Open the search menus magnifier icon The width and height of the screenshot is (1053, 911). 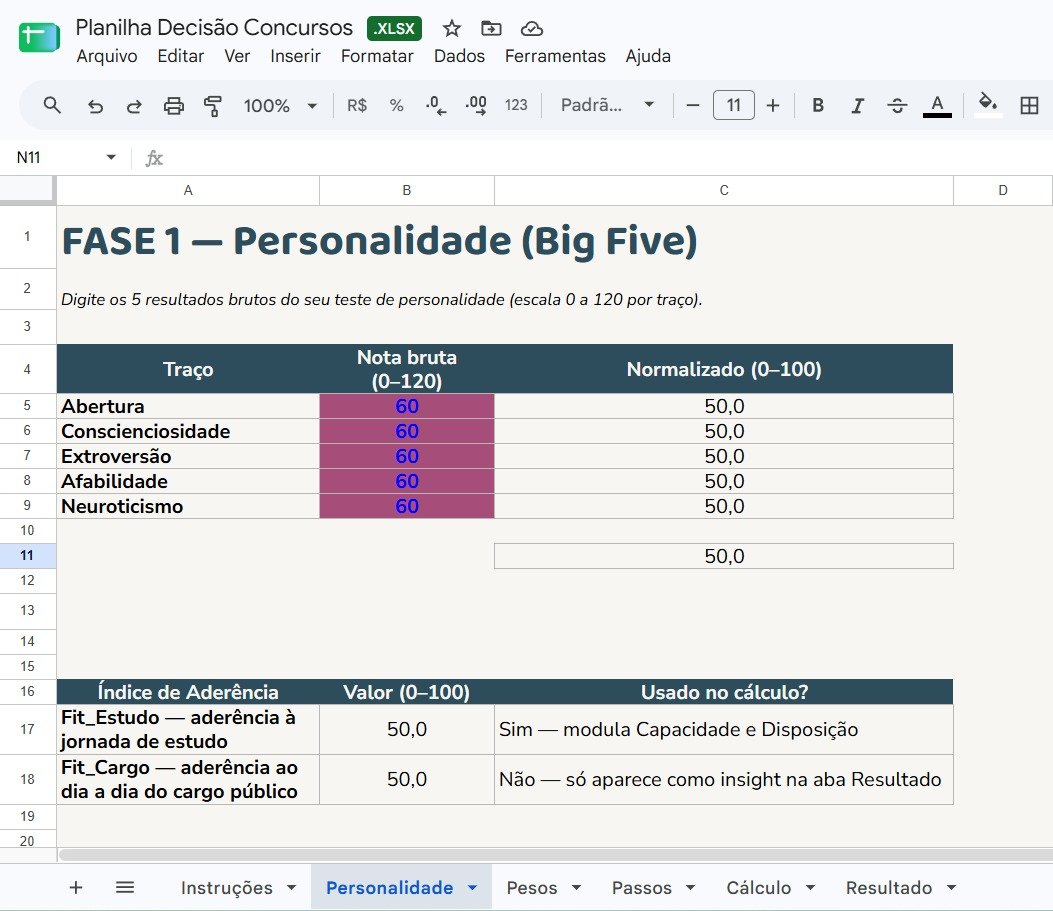tap(52, 105)
